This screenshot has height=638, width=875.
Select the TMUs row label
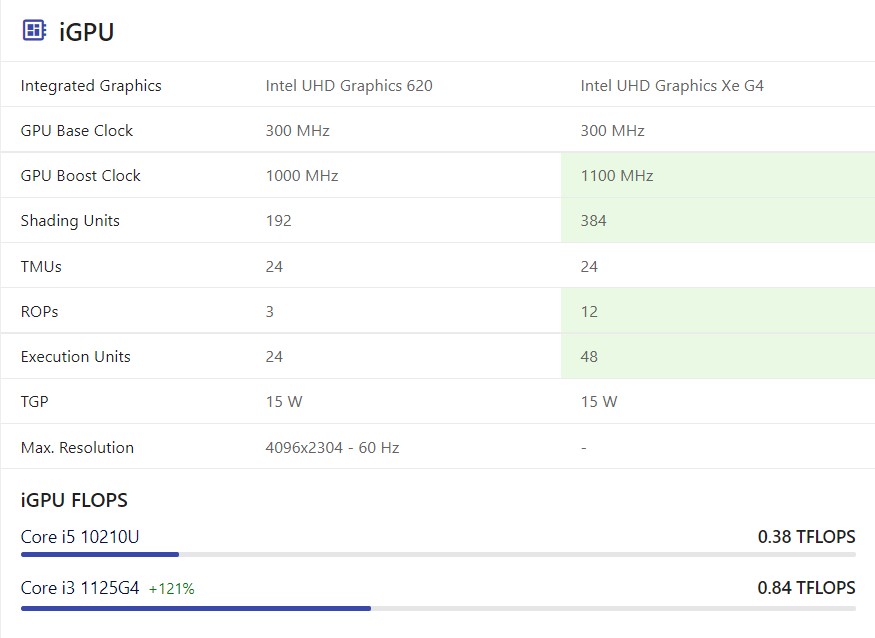click(41, 267)
